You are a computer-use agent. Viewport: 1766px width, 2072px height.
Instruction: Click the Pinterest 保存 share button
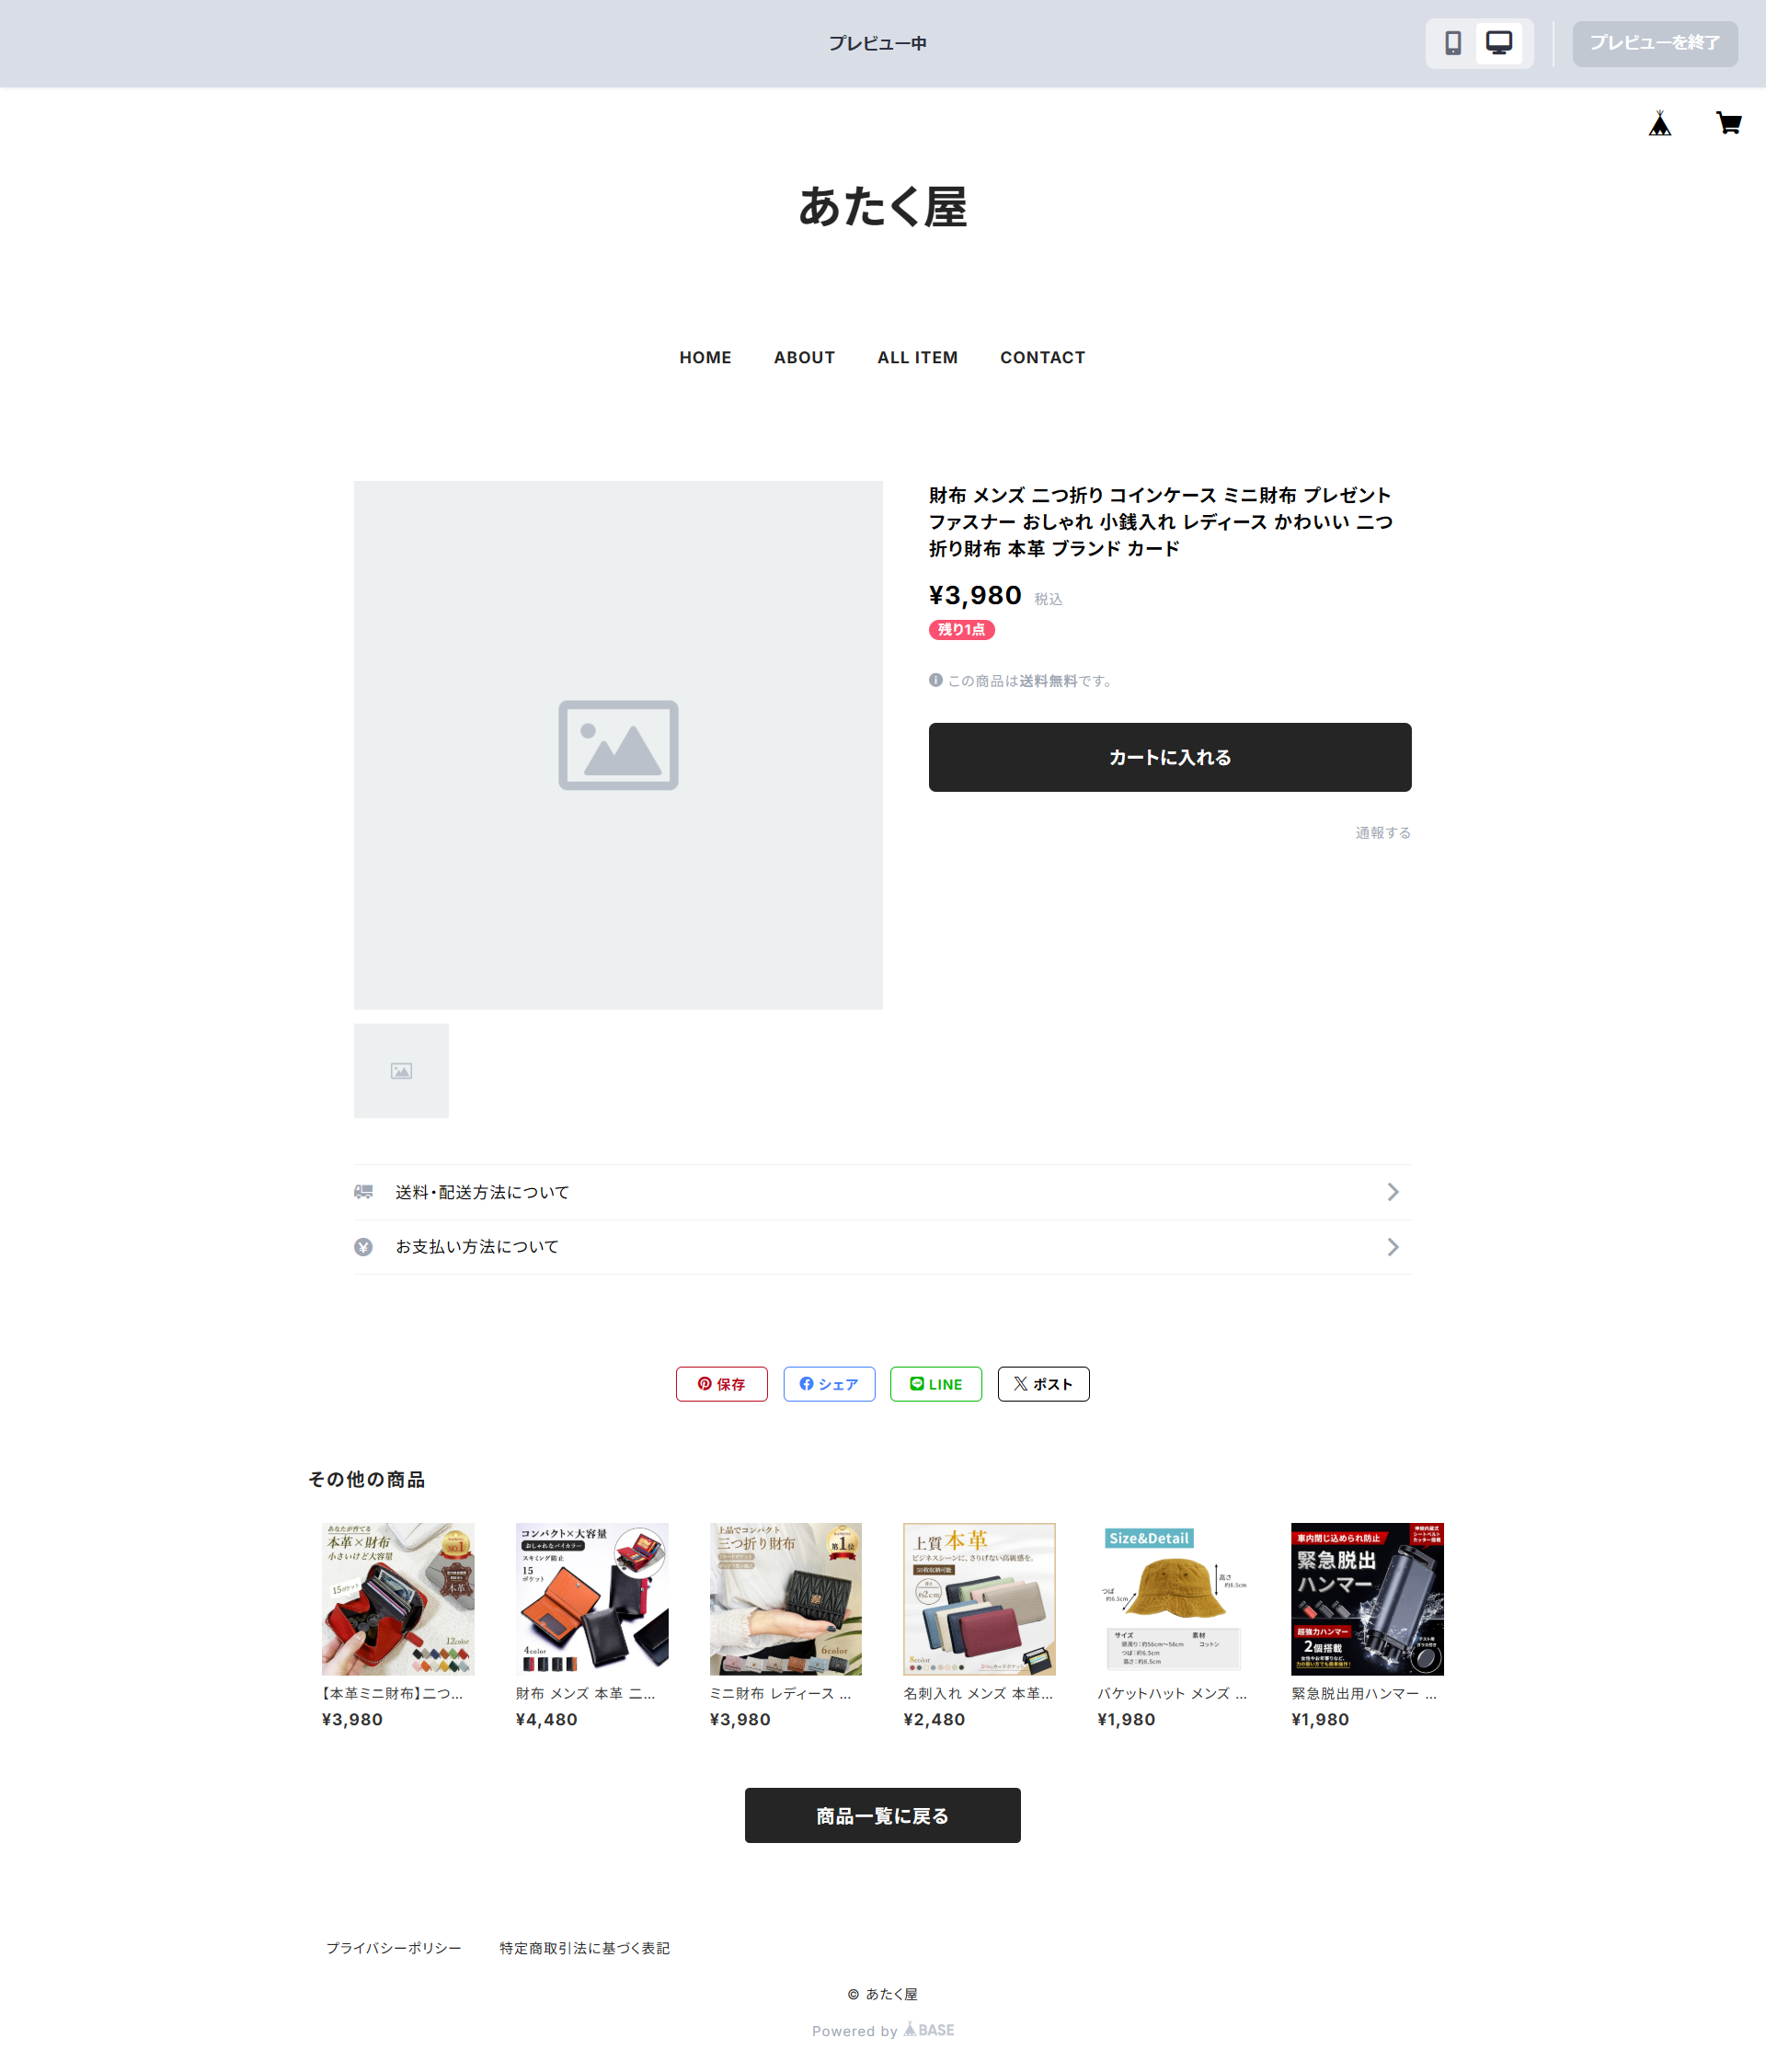pyautogui.click(x=721, y=1384)
